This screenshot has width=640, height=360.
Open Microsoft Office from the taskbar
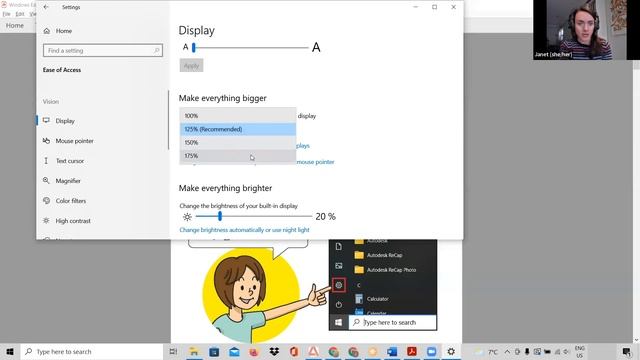(294, 351)
